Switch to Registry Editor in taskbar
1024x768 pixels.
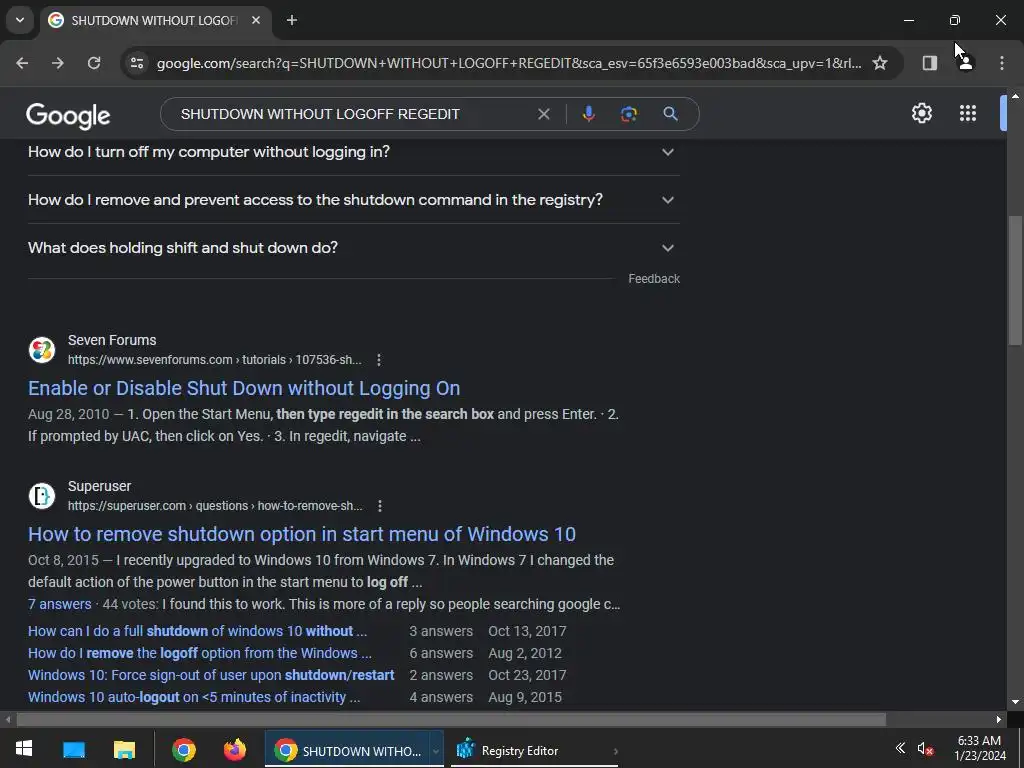[x=534, y=750]
